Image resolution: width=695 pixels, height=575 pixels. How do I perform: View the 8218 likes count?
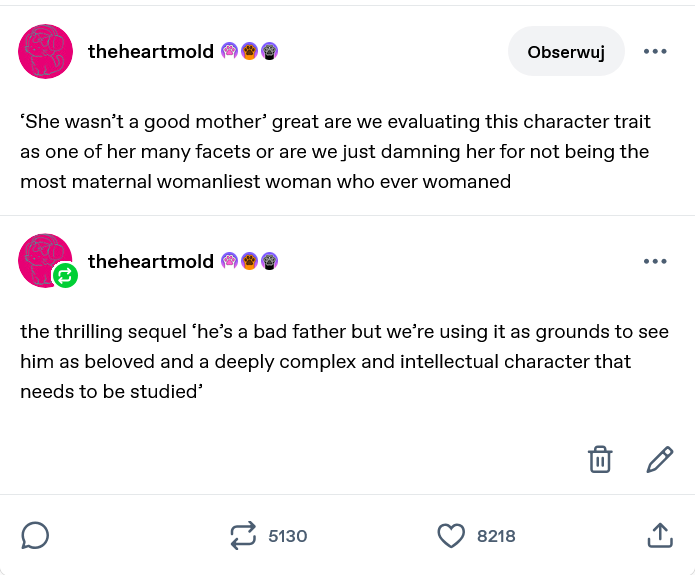point(496,536)
